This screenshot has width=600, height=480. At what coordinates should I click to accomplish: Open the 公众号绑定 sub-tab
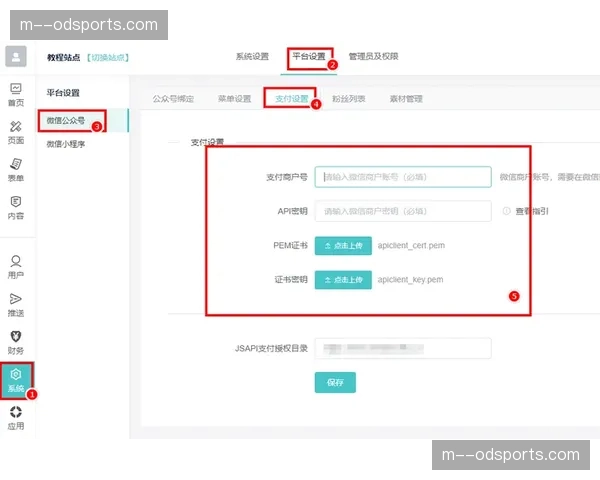click(173, 99)
